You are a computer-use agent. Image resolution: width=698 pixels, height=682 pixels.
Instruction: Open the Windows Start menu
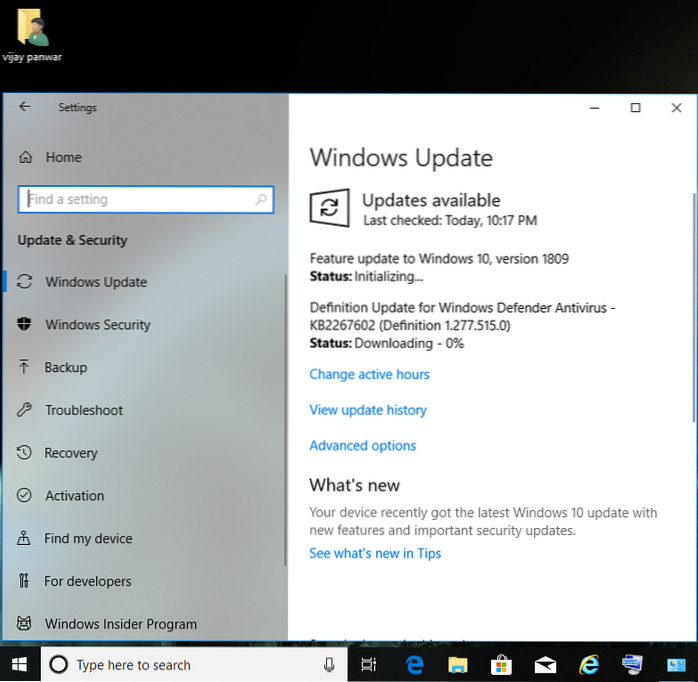[19, 664]
